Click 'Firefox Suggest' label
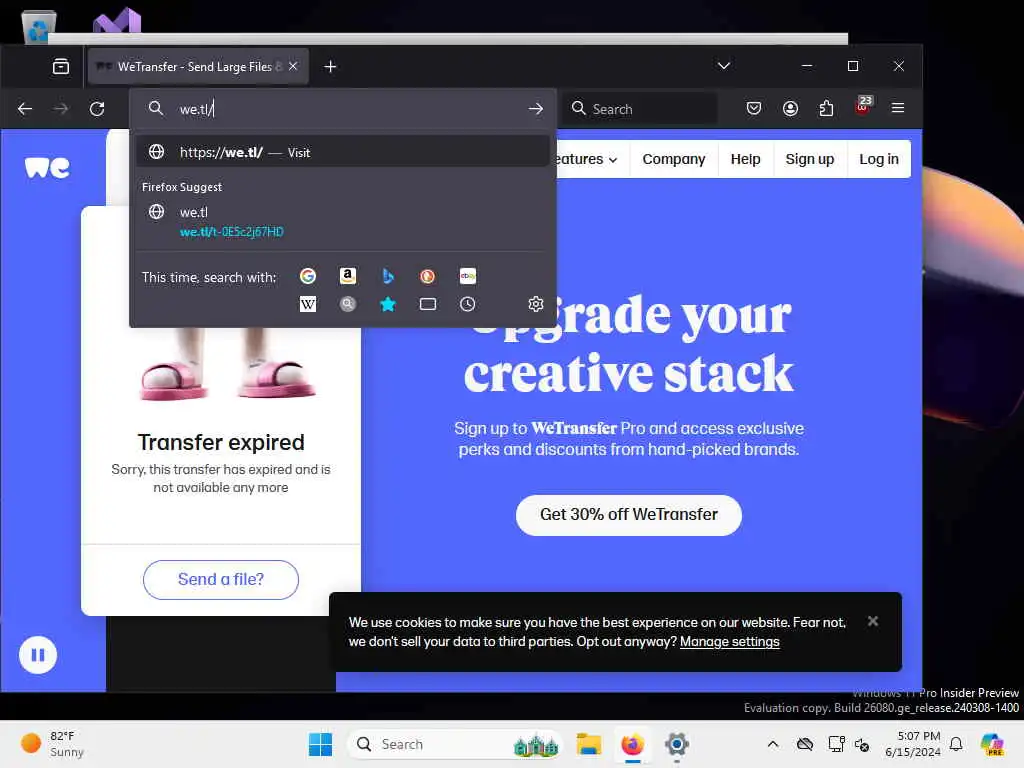This screenshot has width=1024, height=768. (182, 187)
